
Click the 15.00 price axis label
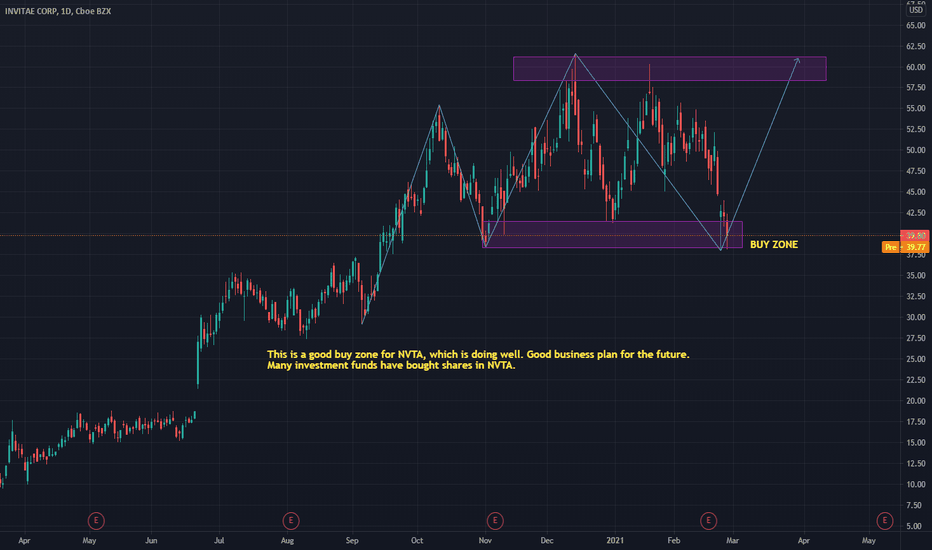pyautogui.click(x=915, y=442)
